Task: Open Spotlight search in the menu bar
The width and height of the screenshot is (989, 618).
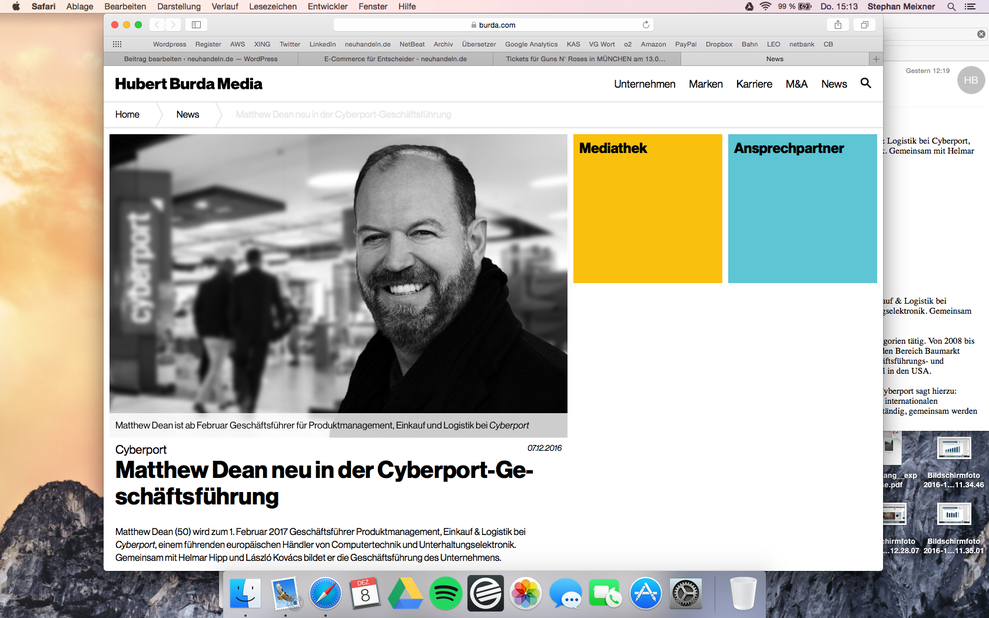Action: tap(951, 6)
